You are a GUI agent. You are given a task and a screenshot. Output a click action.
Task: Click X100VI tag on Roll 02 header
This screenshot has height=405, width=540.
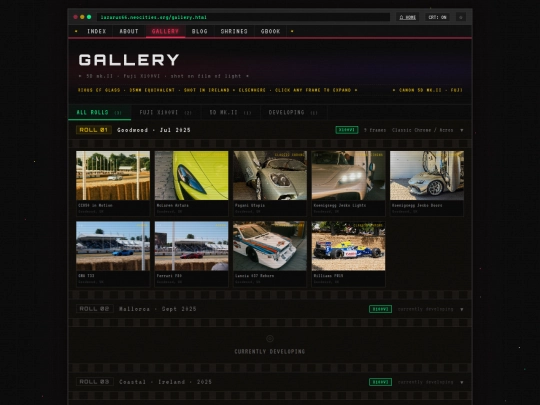(380, 309)
